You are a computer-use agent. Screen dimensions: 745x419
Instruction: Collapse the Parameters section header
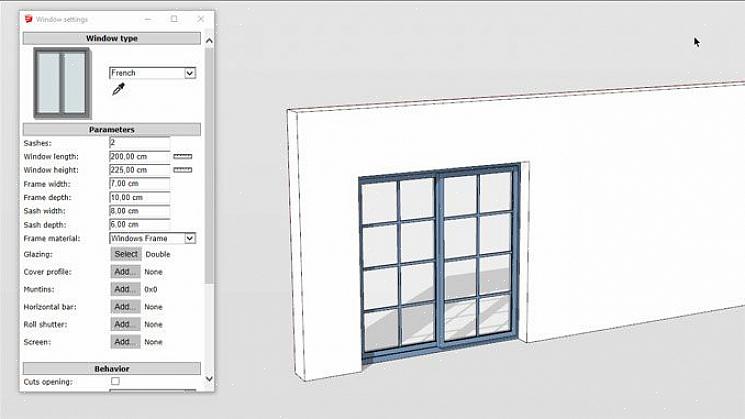(x=111, y=130)
